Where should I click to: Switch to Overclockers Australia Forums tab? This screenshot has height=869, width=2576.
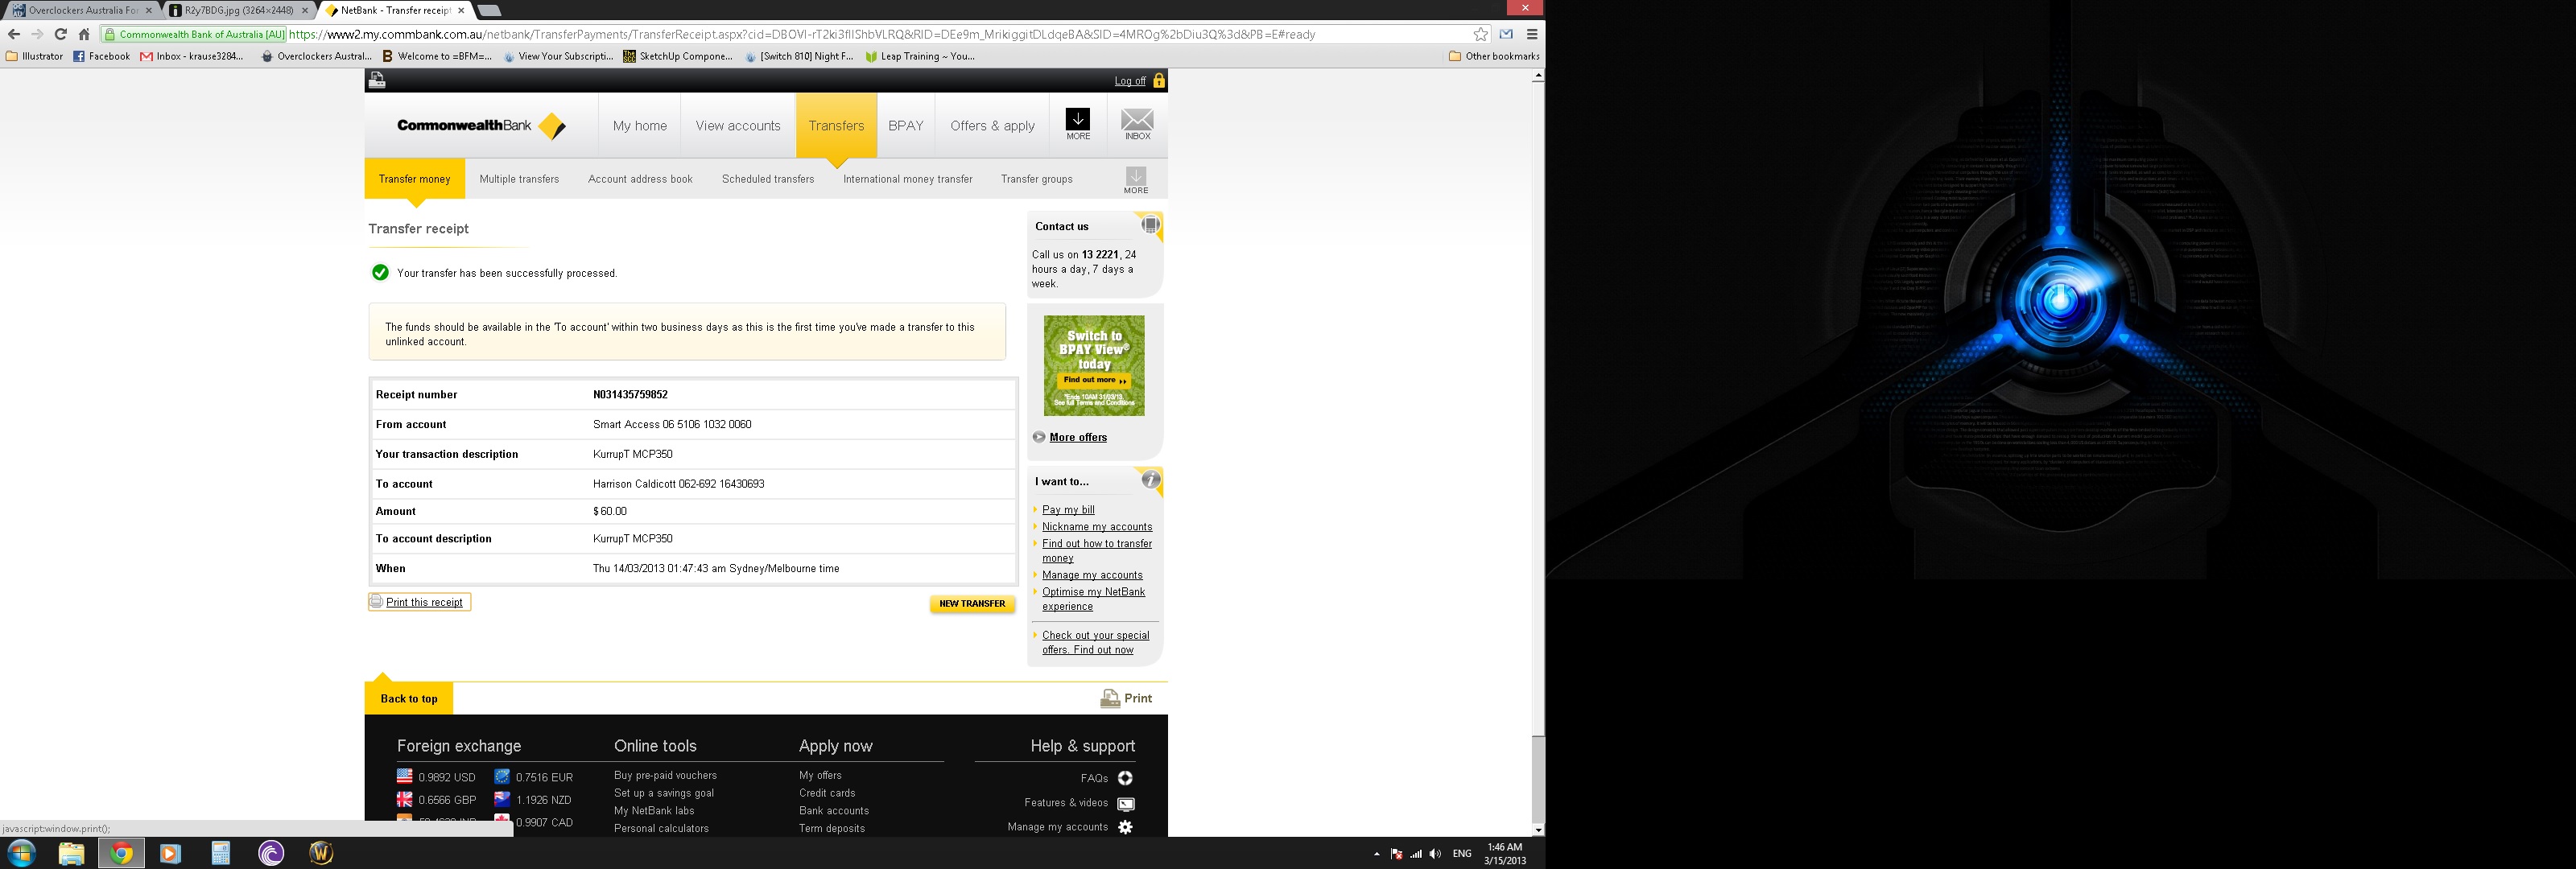[x=82, y=10]
